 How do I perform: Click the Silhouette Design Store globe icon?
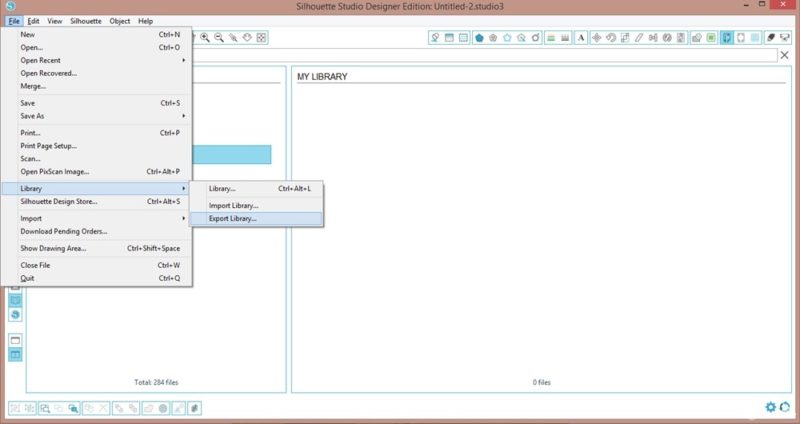(x=15, y=314)
